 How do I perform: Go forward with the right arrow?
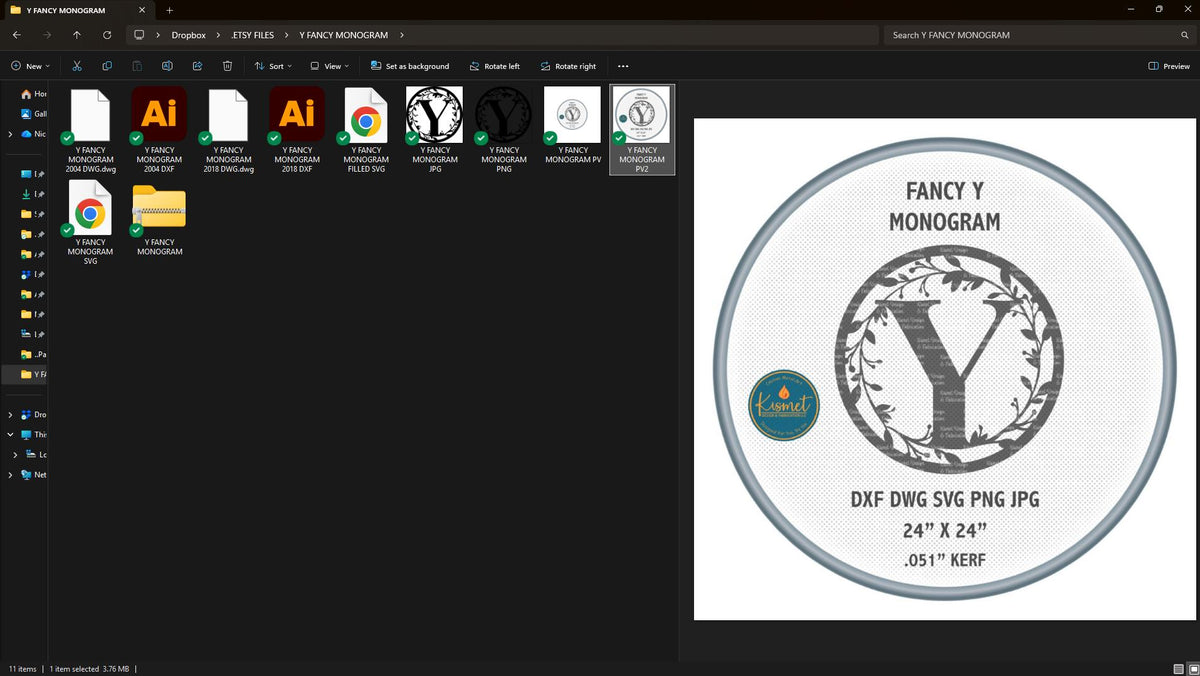coord(47,35)
